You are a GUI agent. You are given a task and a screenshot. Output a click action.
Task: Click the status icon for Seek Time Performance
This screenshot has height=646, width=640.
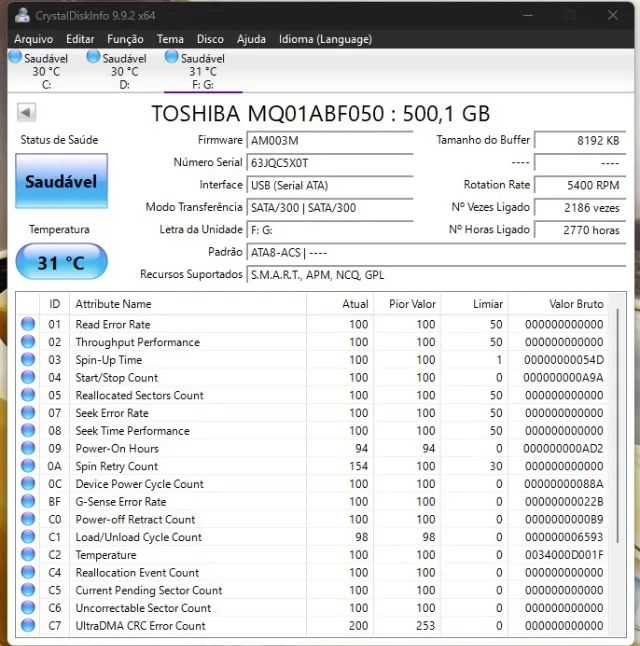coord(28,430)
